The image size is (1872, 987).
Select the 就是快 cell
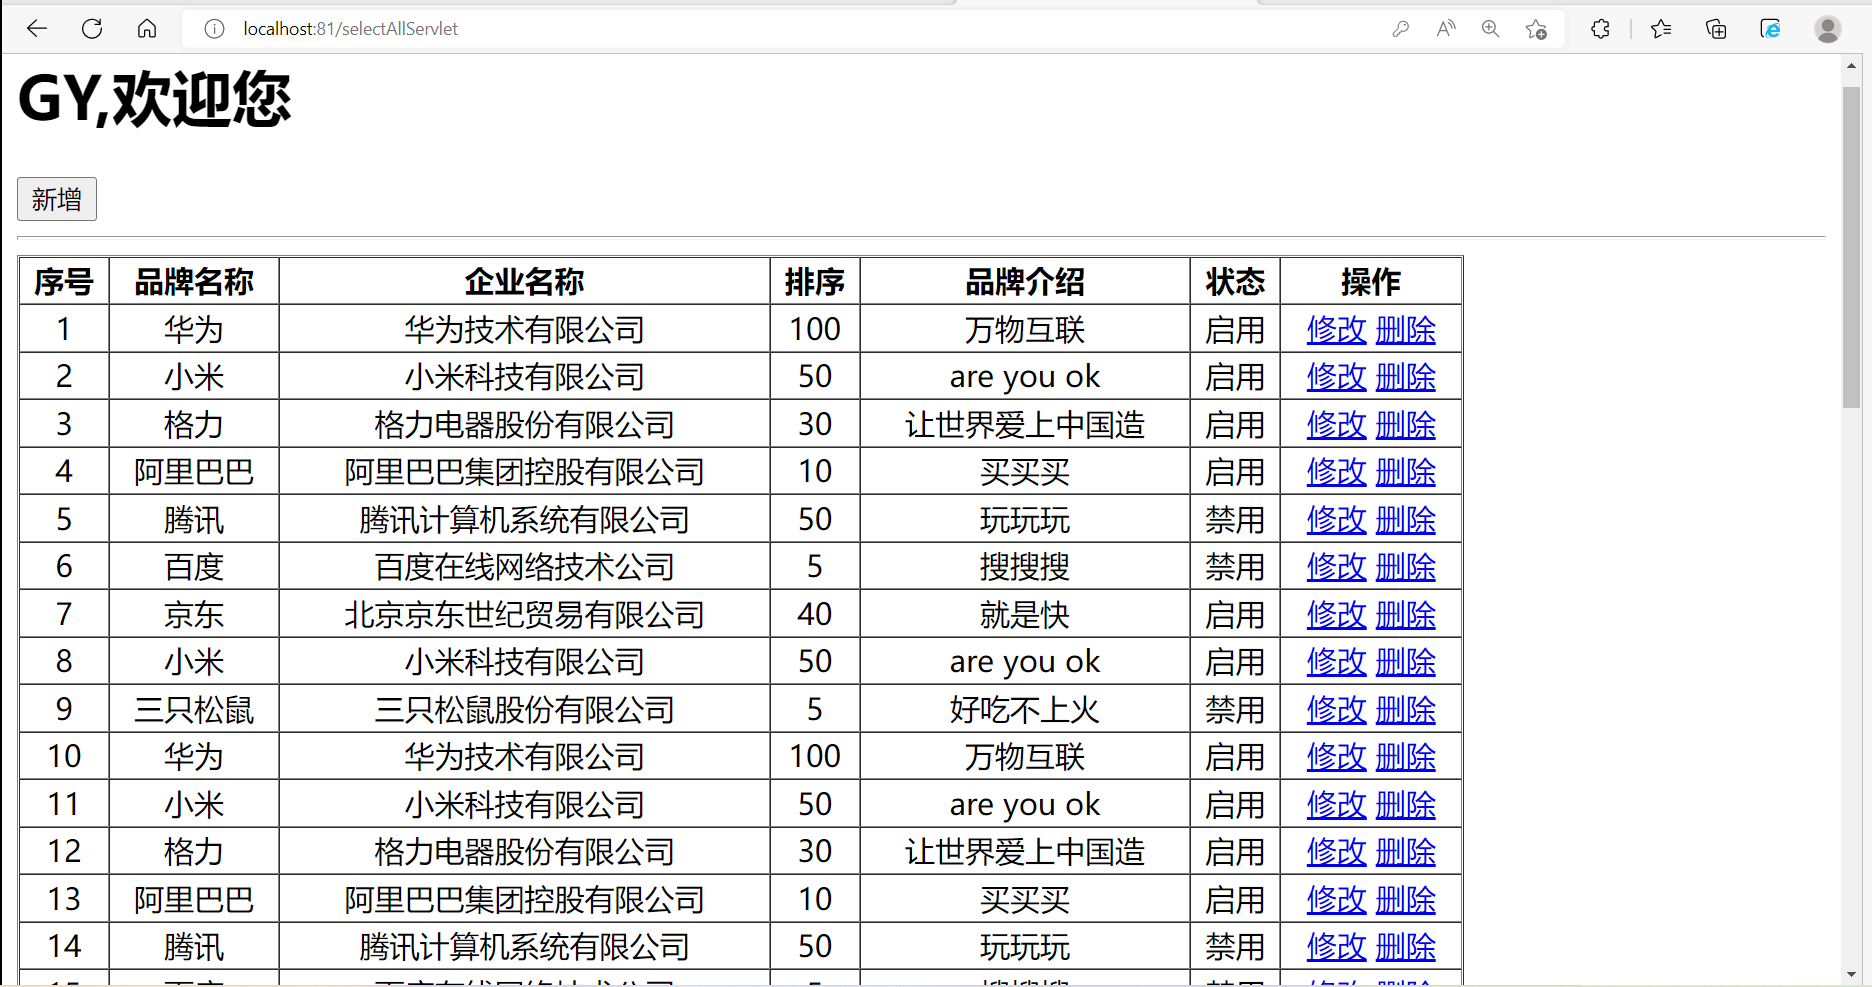click(1025, 614)
